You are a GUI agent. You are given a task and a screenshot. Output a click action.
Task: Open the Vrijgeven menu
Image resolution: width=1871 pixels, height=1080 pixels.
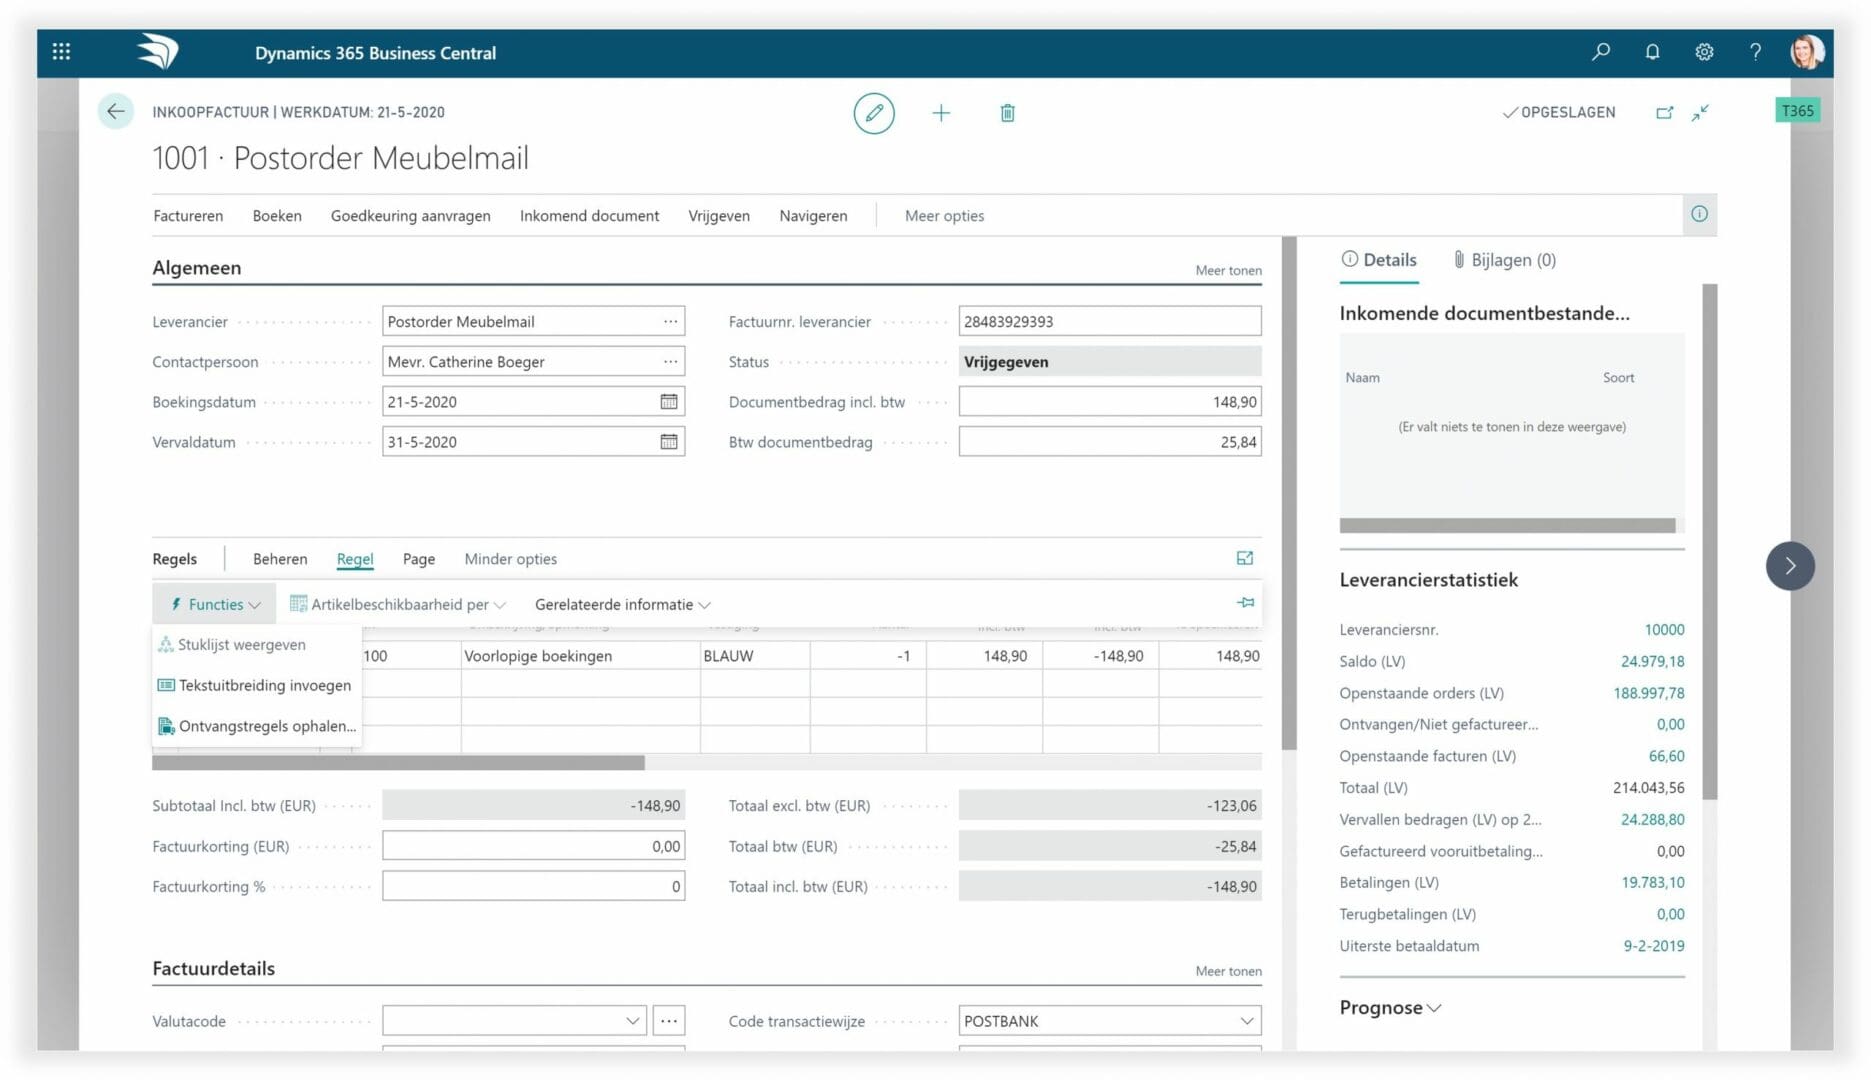coord(718,215)
